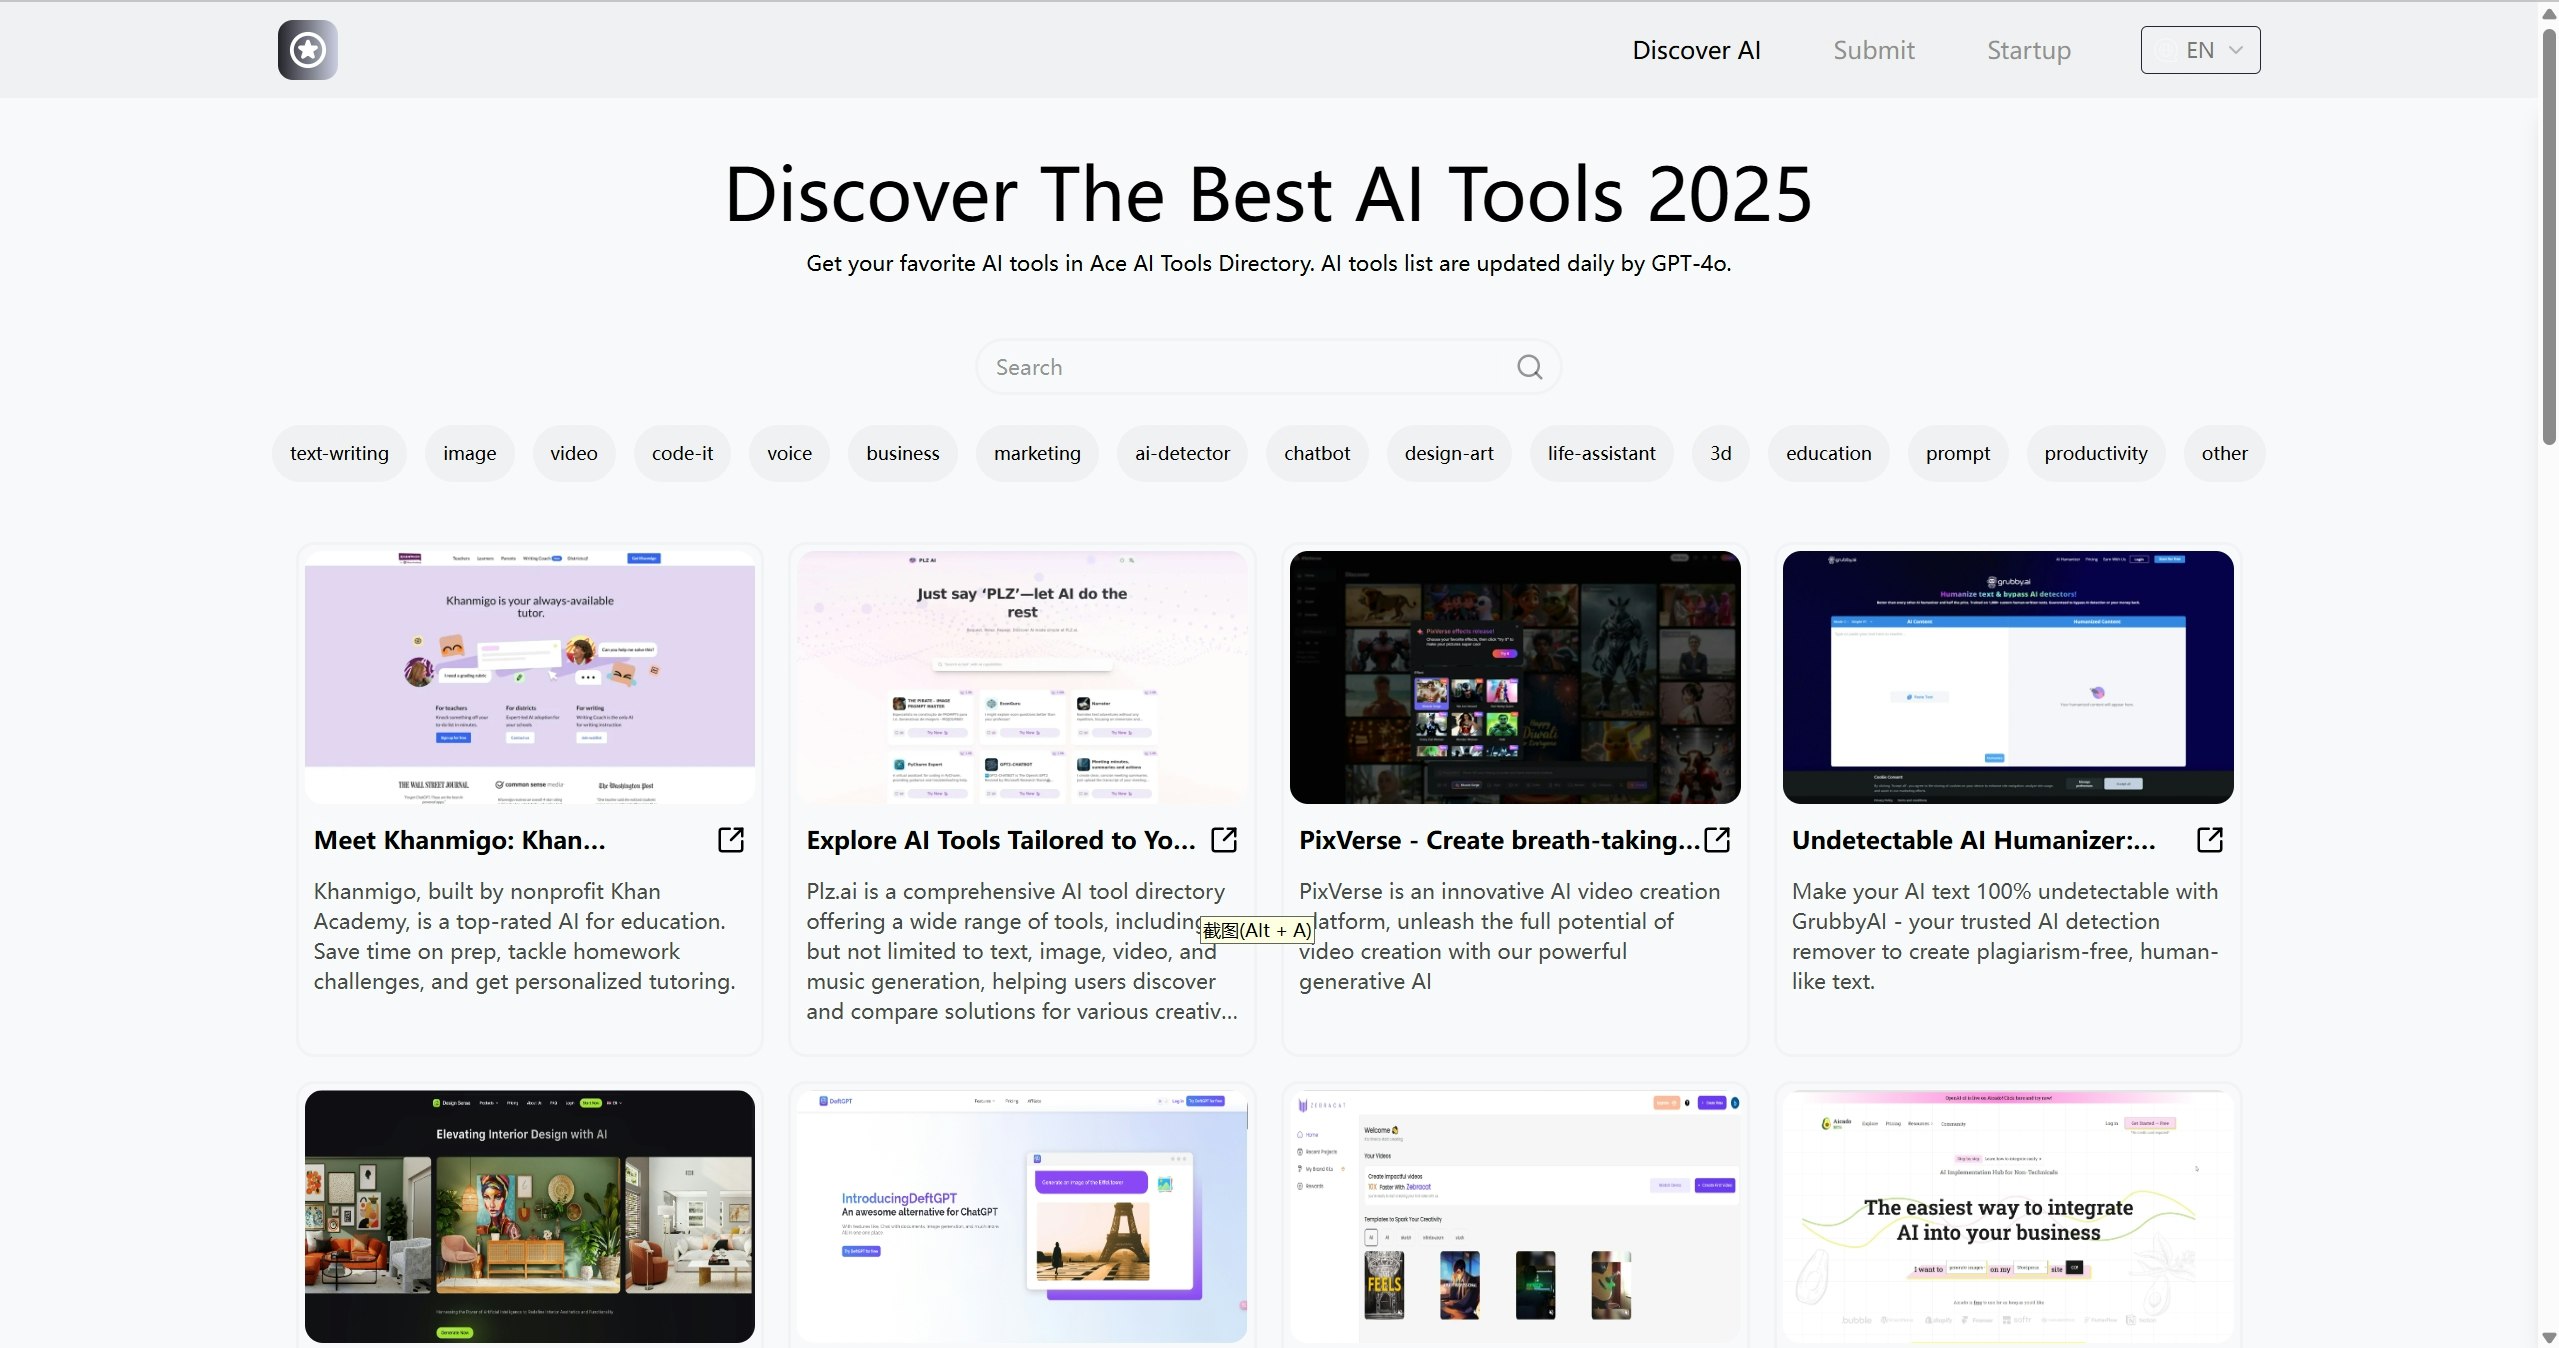Click the magnifier search icon
Image resolution: width=2559 pixels, height=1348 pixels.
pyautogui.click(x=1529, y=367)
